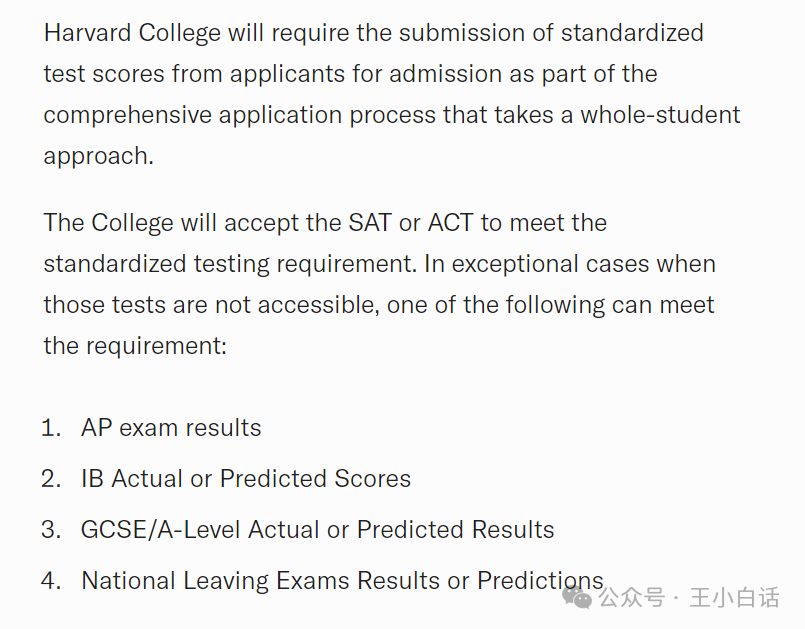This screenshot has width=805, height=629.
Task: Click the list number 3.
Action: click(51, 529)
